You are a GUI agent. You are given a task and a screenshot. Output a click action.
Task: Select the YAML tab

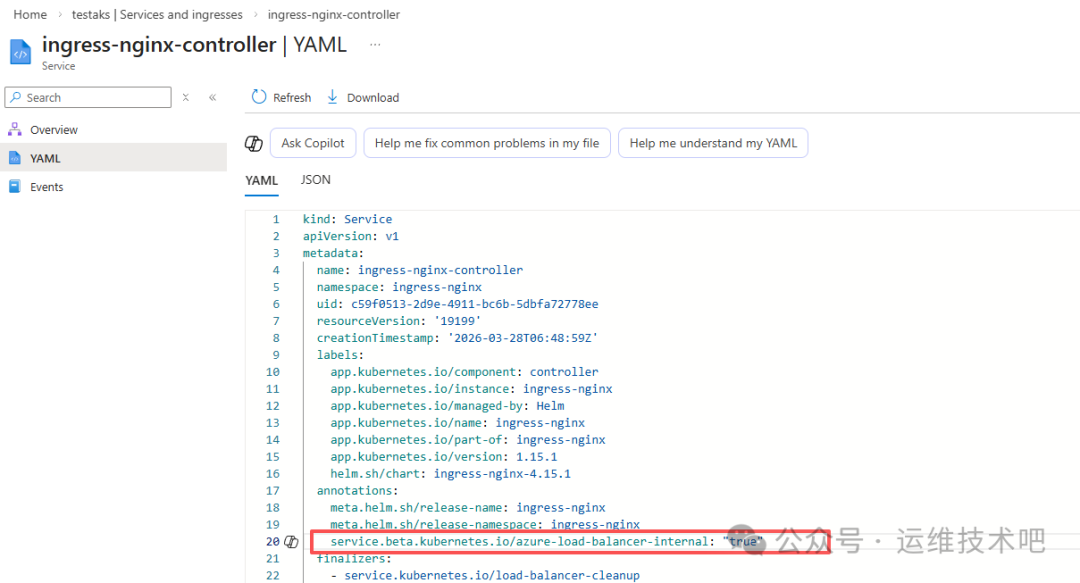click(x=261, y=180)
